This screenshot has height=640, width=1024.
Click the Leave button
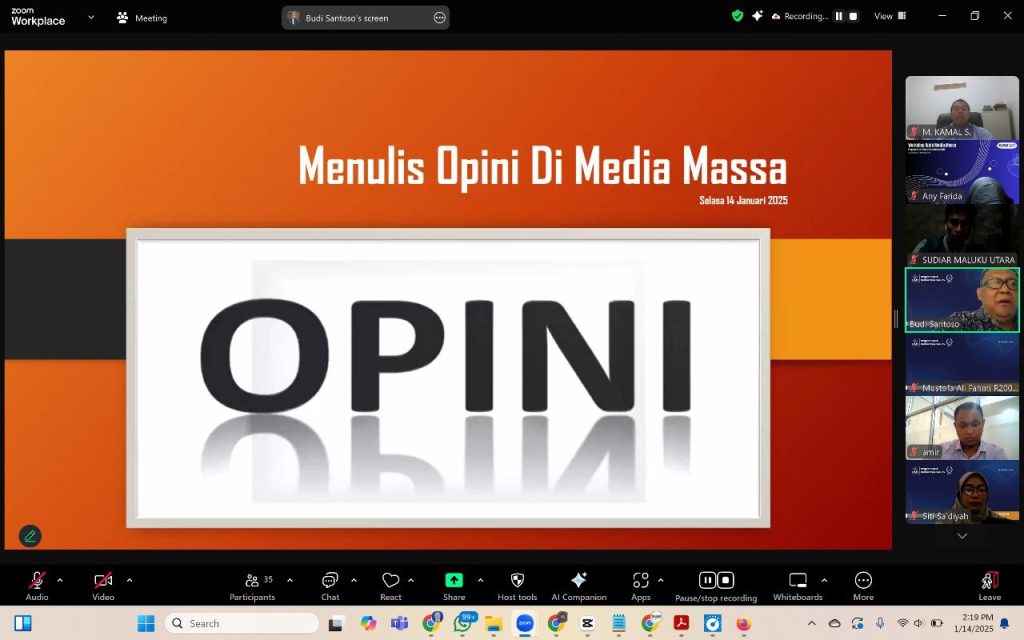tap(988, 583)
